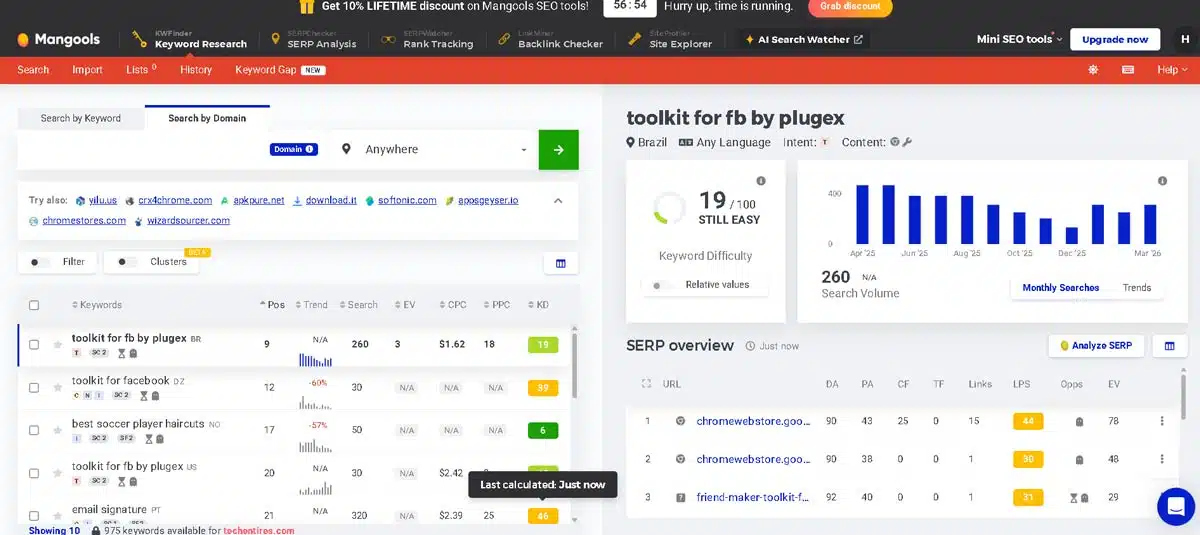Open the friend-maker-toolkit SERP result link
1200x535 pixels.
pyautogui.click(x=753, y=497)
